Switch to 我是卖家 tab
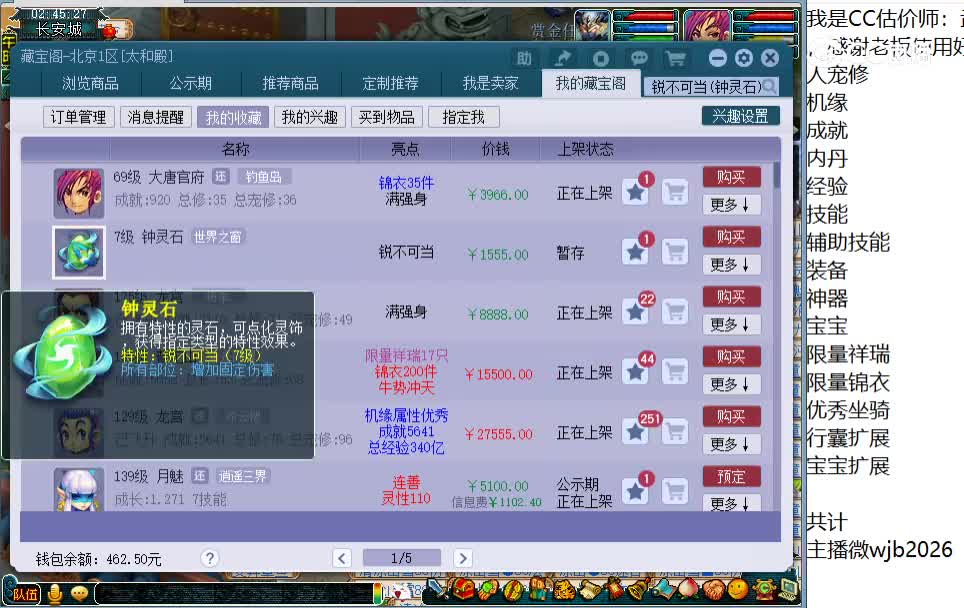This screenshot has height=608, width=964. tap(490, 84)
